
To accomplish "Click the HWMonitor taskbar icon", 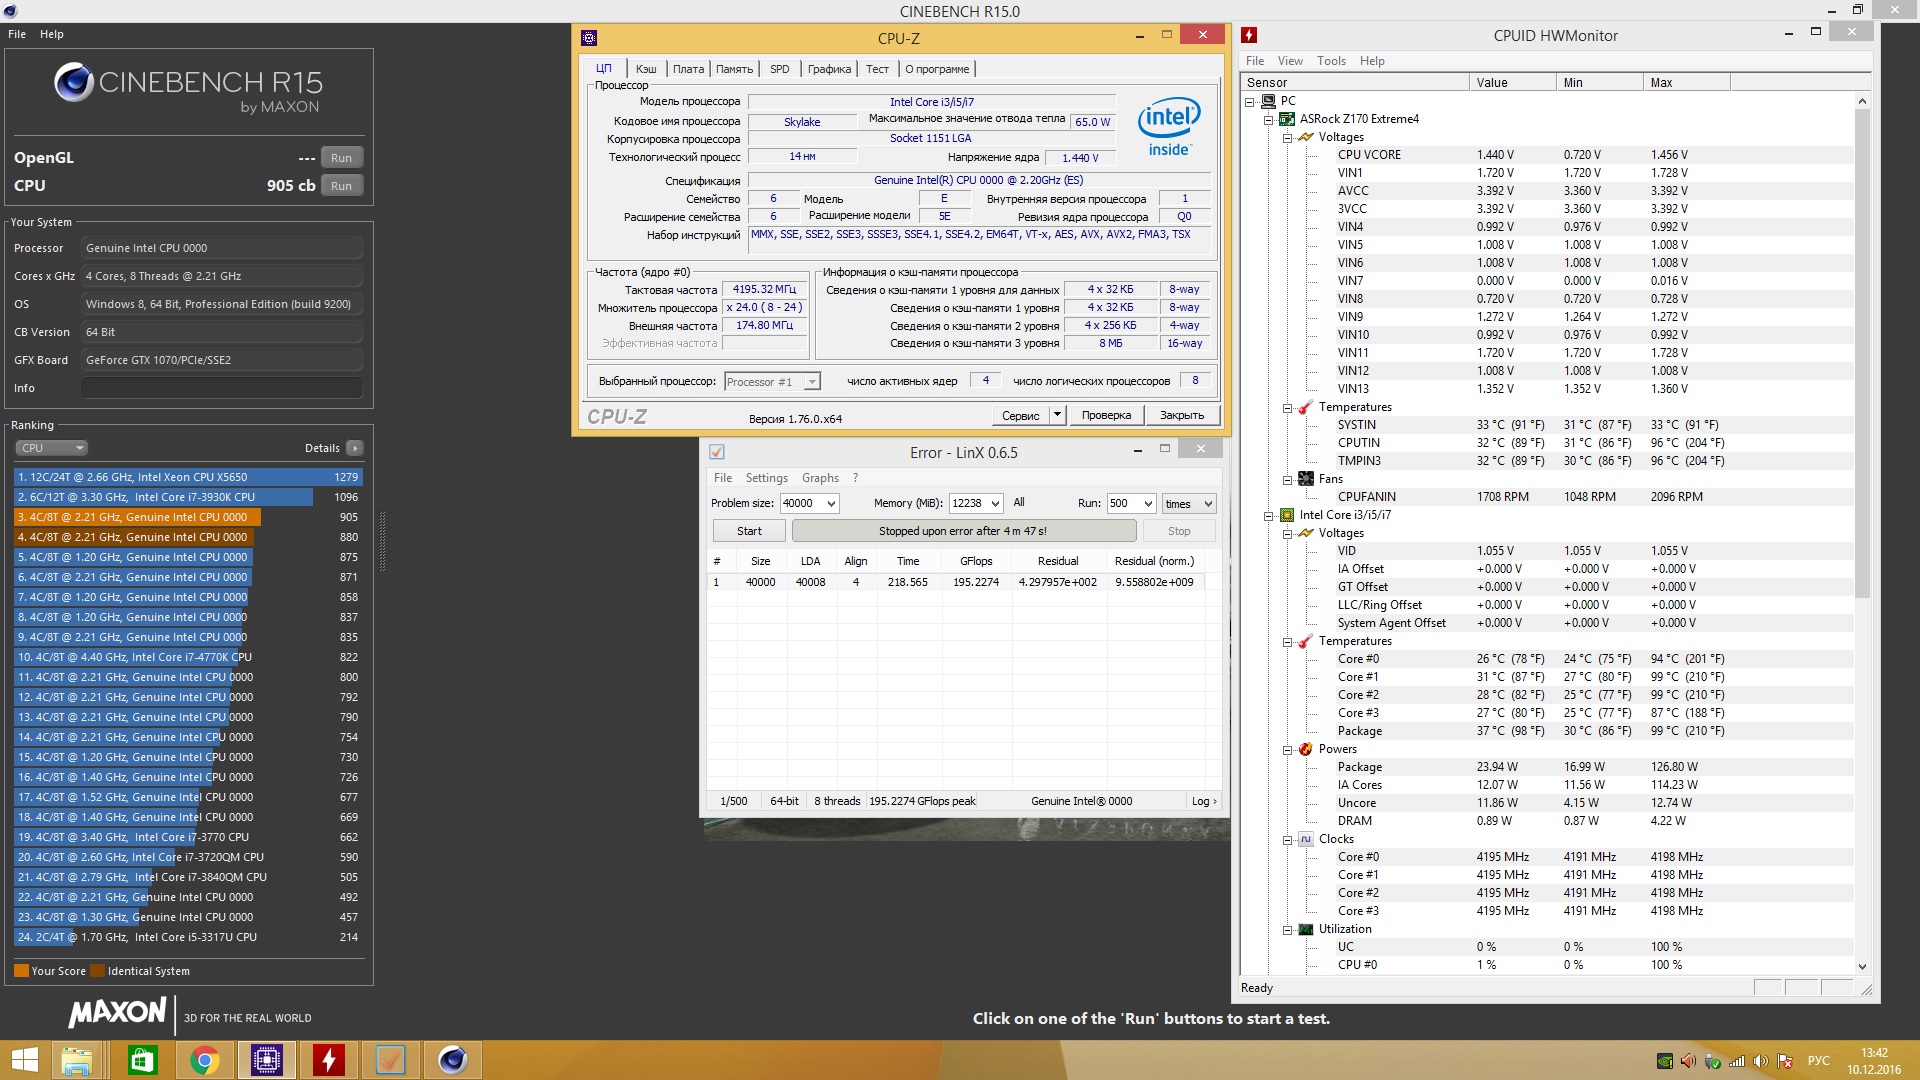I will (329, 1060).
